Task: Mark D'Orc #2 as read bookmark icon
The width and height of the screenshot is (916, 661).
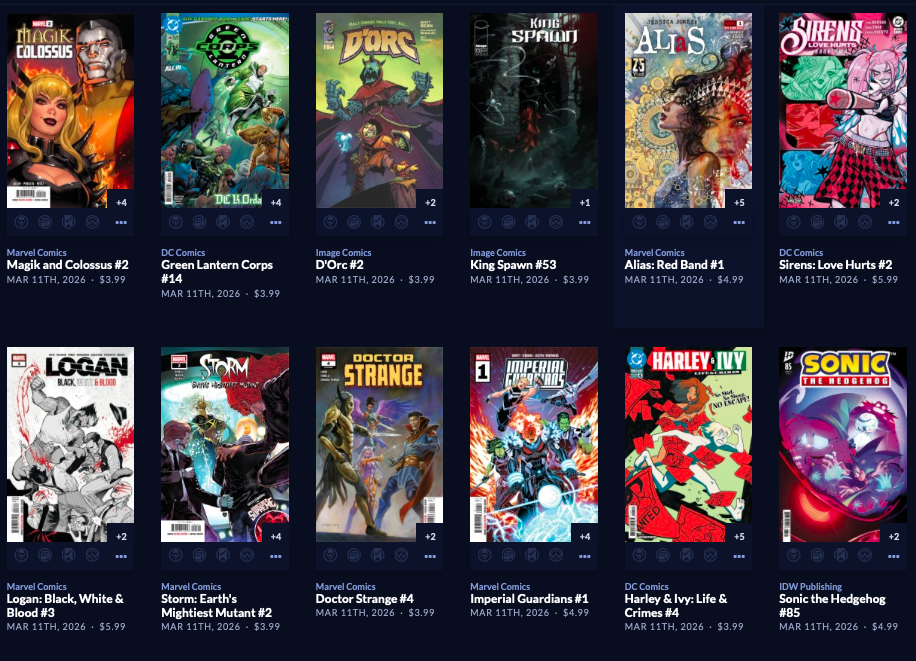Action: pyautogui.click(x=377, y=222)
